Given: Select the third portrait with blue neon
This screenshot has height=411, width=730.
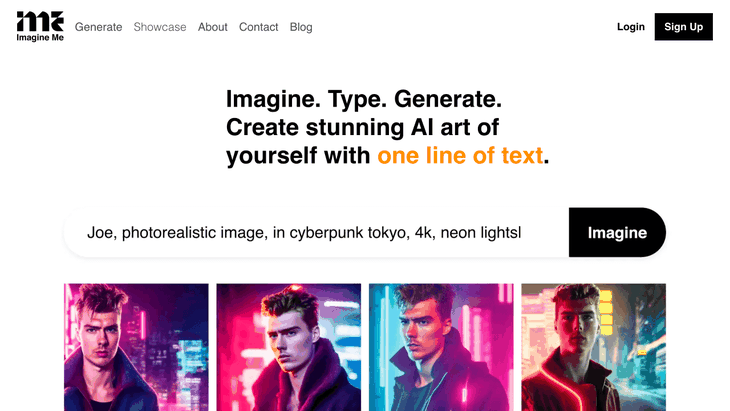Looking at the screenshot, I should click(x=441, y=347).
